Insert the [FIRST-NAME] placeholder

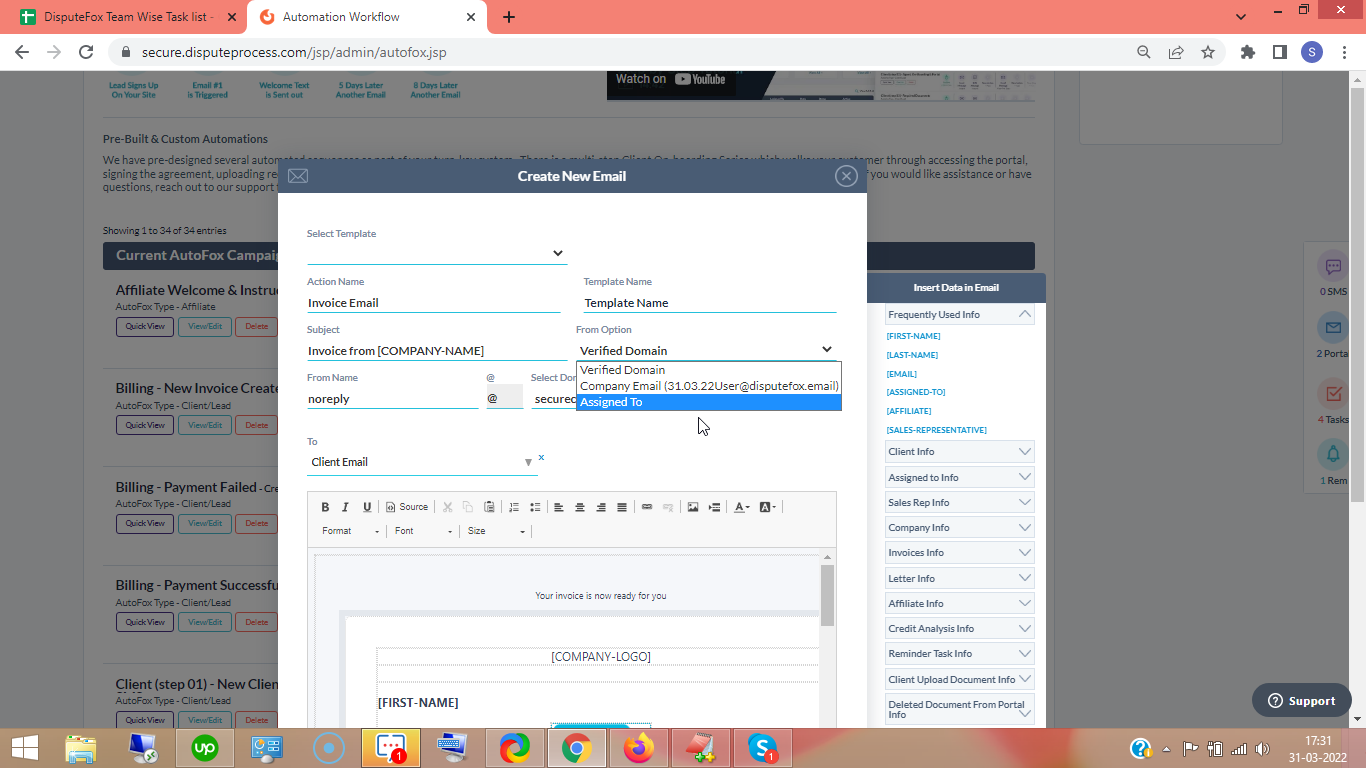click(x=915, y=336)
